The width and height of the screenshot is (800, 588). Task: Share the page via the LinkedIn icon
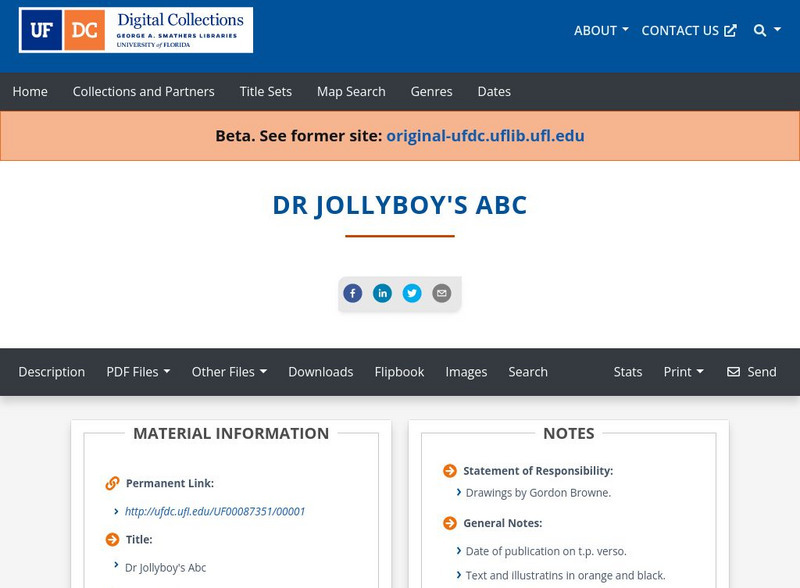(383, 293)
